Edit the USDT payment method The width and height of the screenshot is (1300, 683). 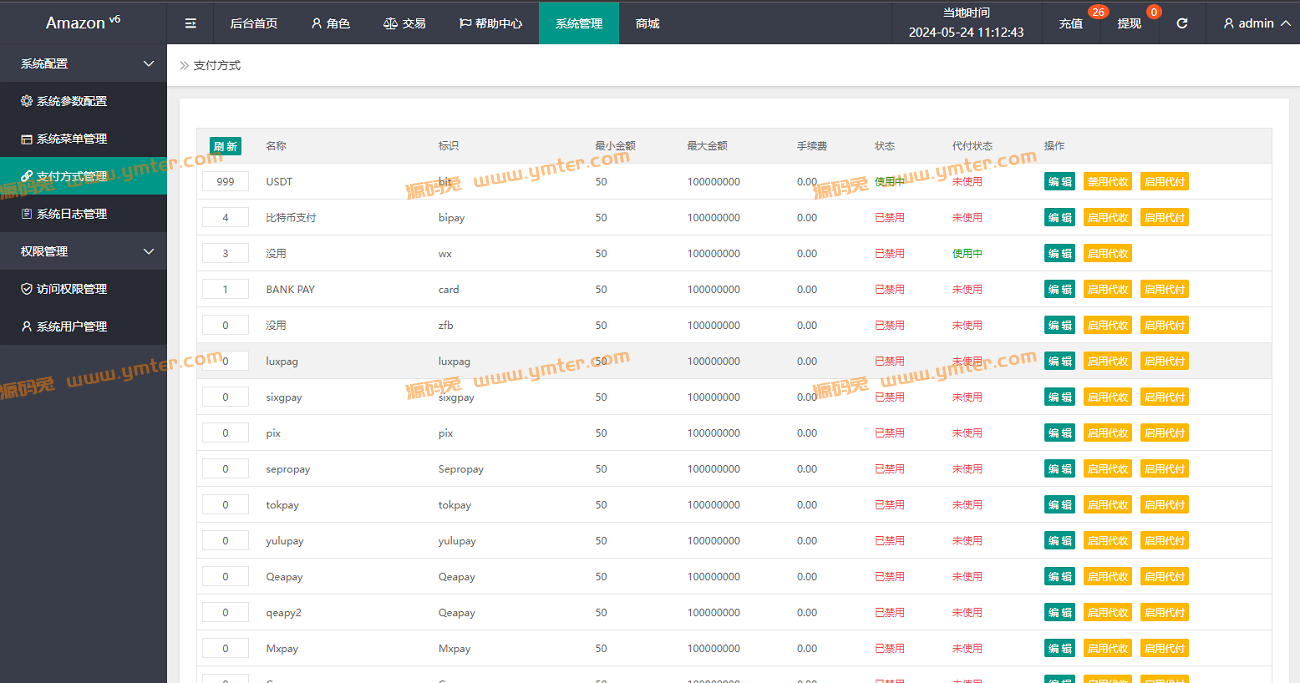[x=1060, y=182]
